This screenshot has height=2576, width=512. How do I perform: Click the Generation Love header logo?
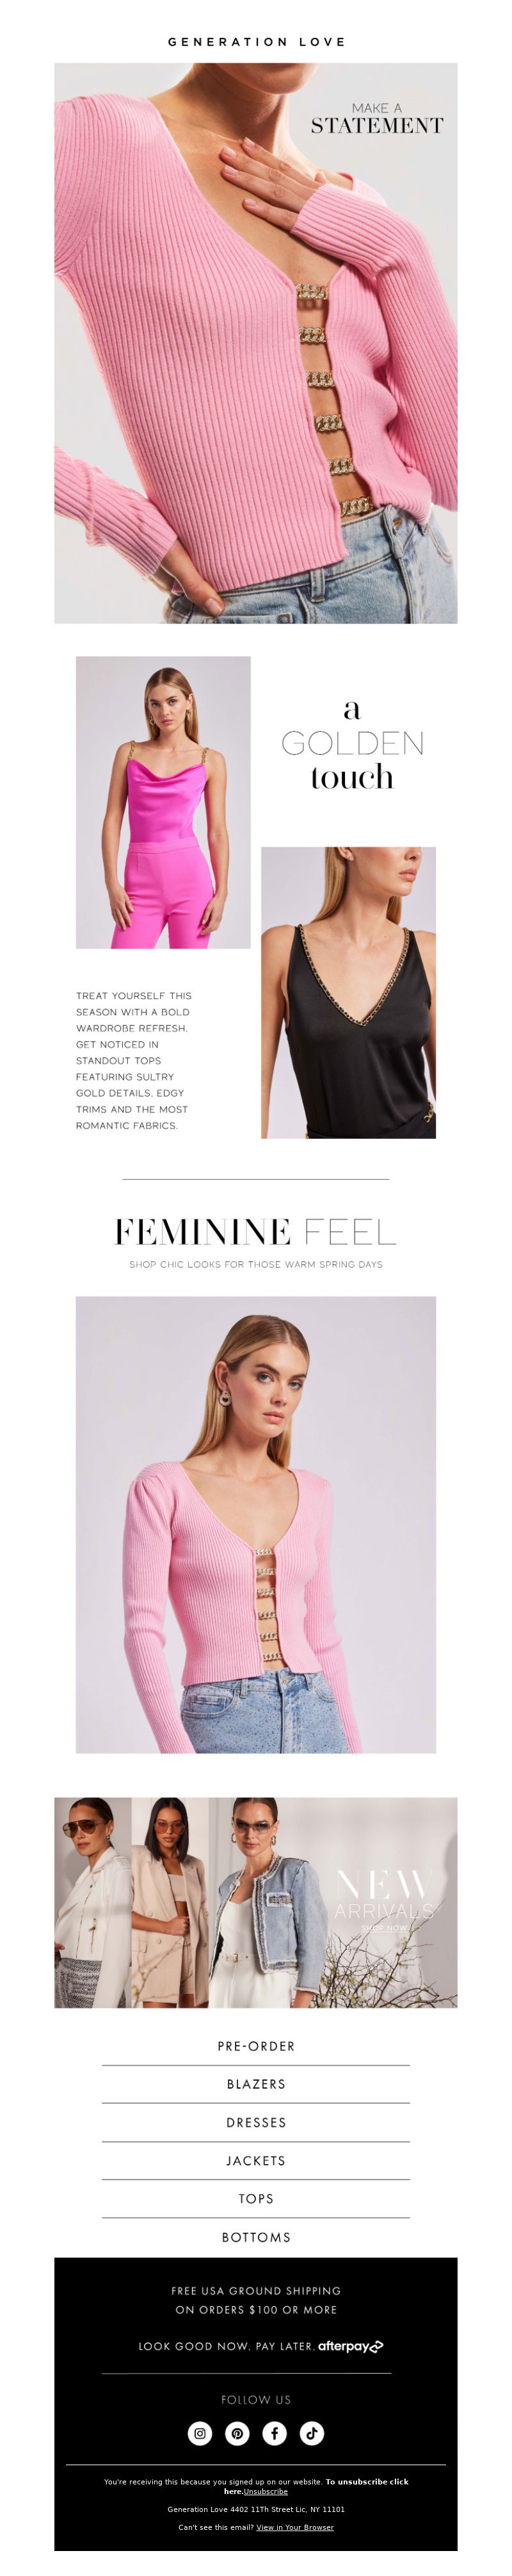[256, 42]
